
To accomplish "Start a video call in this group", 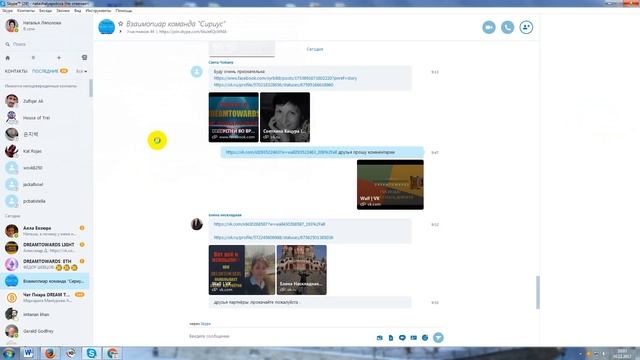I will click(489, 27).
